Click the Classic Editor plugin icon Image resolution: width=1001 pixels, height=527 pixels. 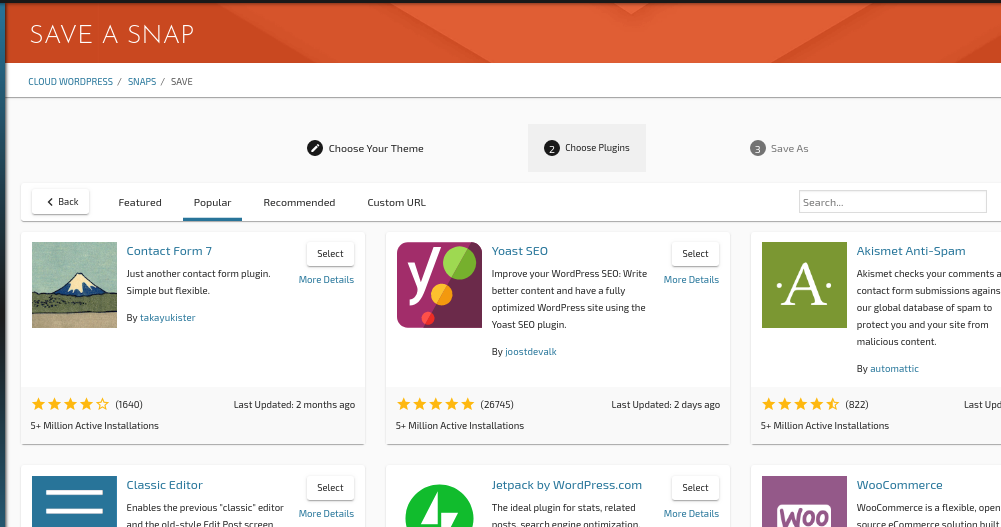tap(74, 501)
